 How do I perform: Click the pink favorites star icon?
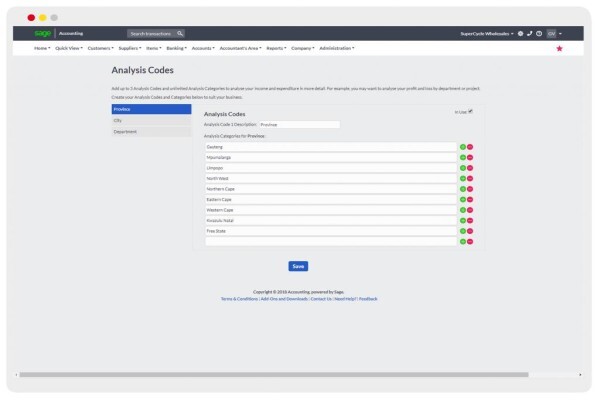(x=559, y=48)
